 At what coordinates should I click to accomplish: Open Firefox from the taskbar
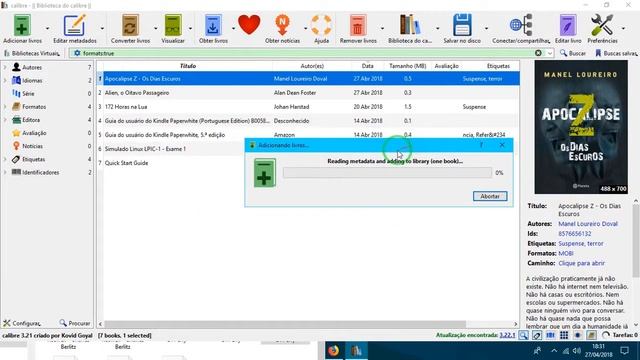pos(333,351)
